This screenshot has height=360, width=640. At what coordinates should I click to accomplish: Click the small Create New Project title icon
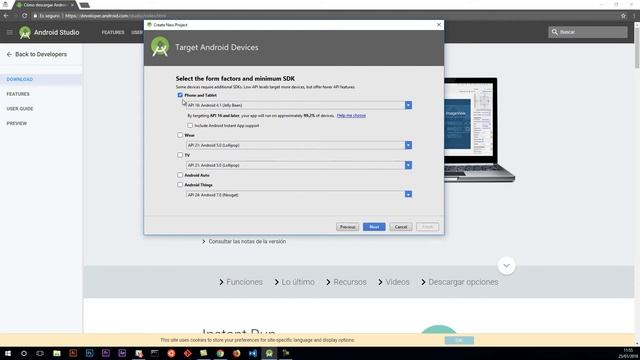coord(149,25)
